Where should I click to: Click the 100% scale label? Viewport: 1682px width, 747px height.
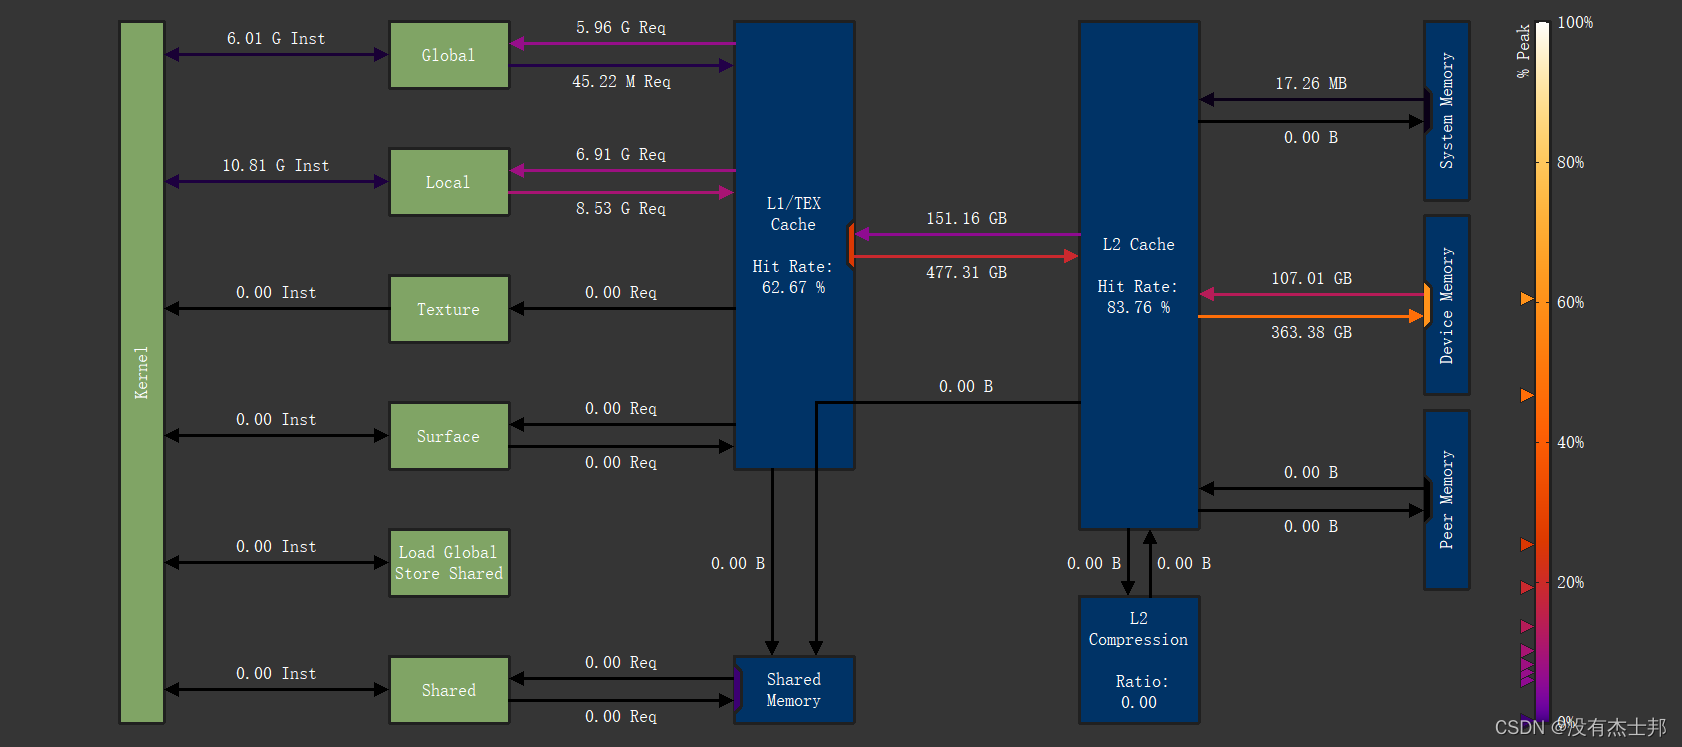click(x=1575, y=22)
